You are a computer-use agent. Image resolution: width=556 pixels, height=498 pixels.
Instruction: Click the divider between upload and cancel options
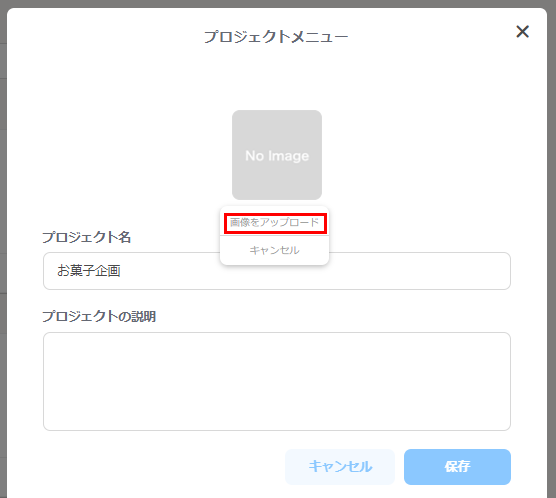point(274,236)
